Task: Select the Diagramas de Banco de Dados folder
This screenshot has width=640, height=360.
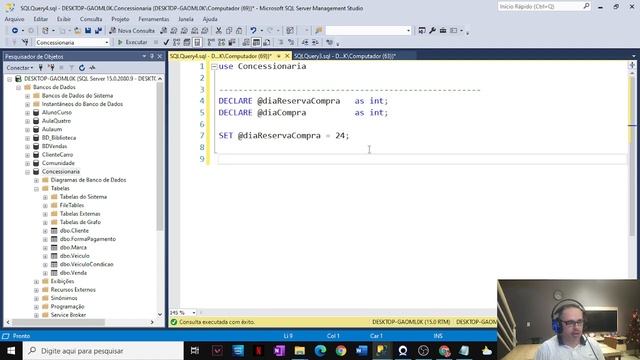Action: (88, 180)
